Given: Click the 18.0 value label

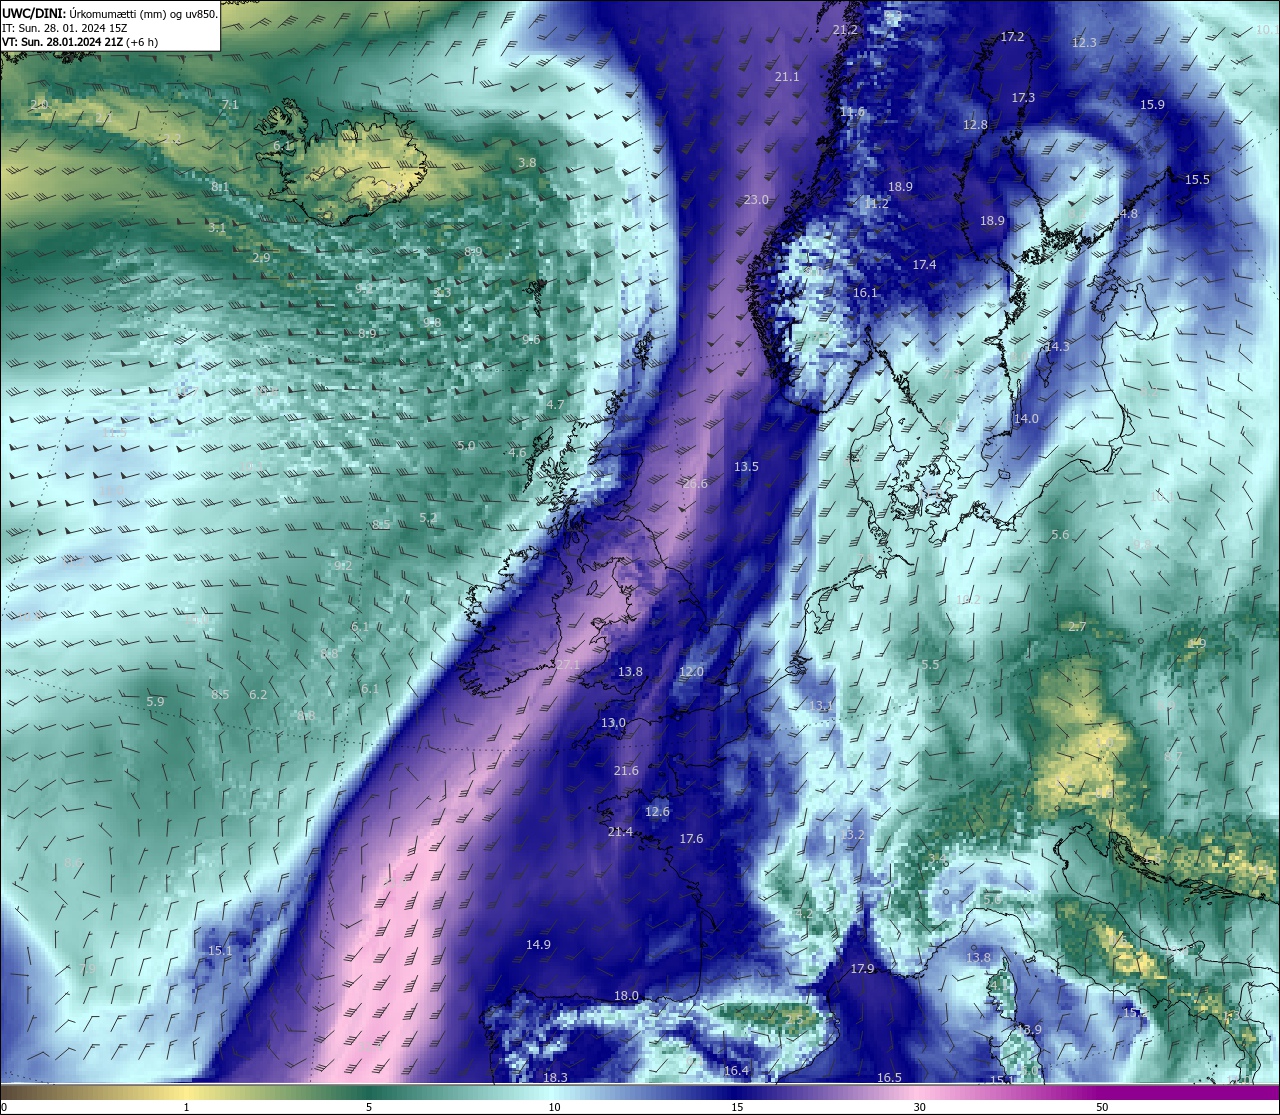Looking at the screenshot, I should pos(626,996).
